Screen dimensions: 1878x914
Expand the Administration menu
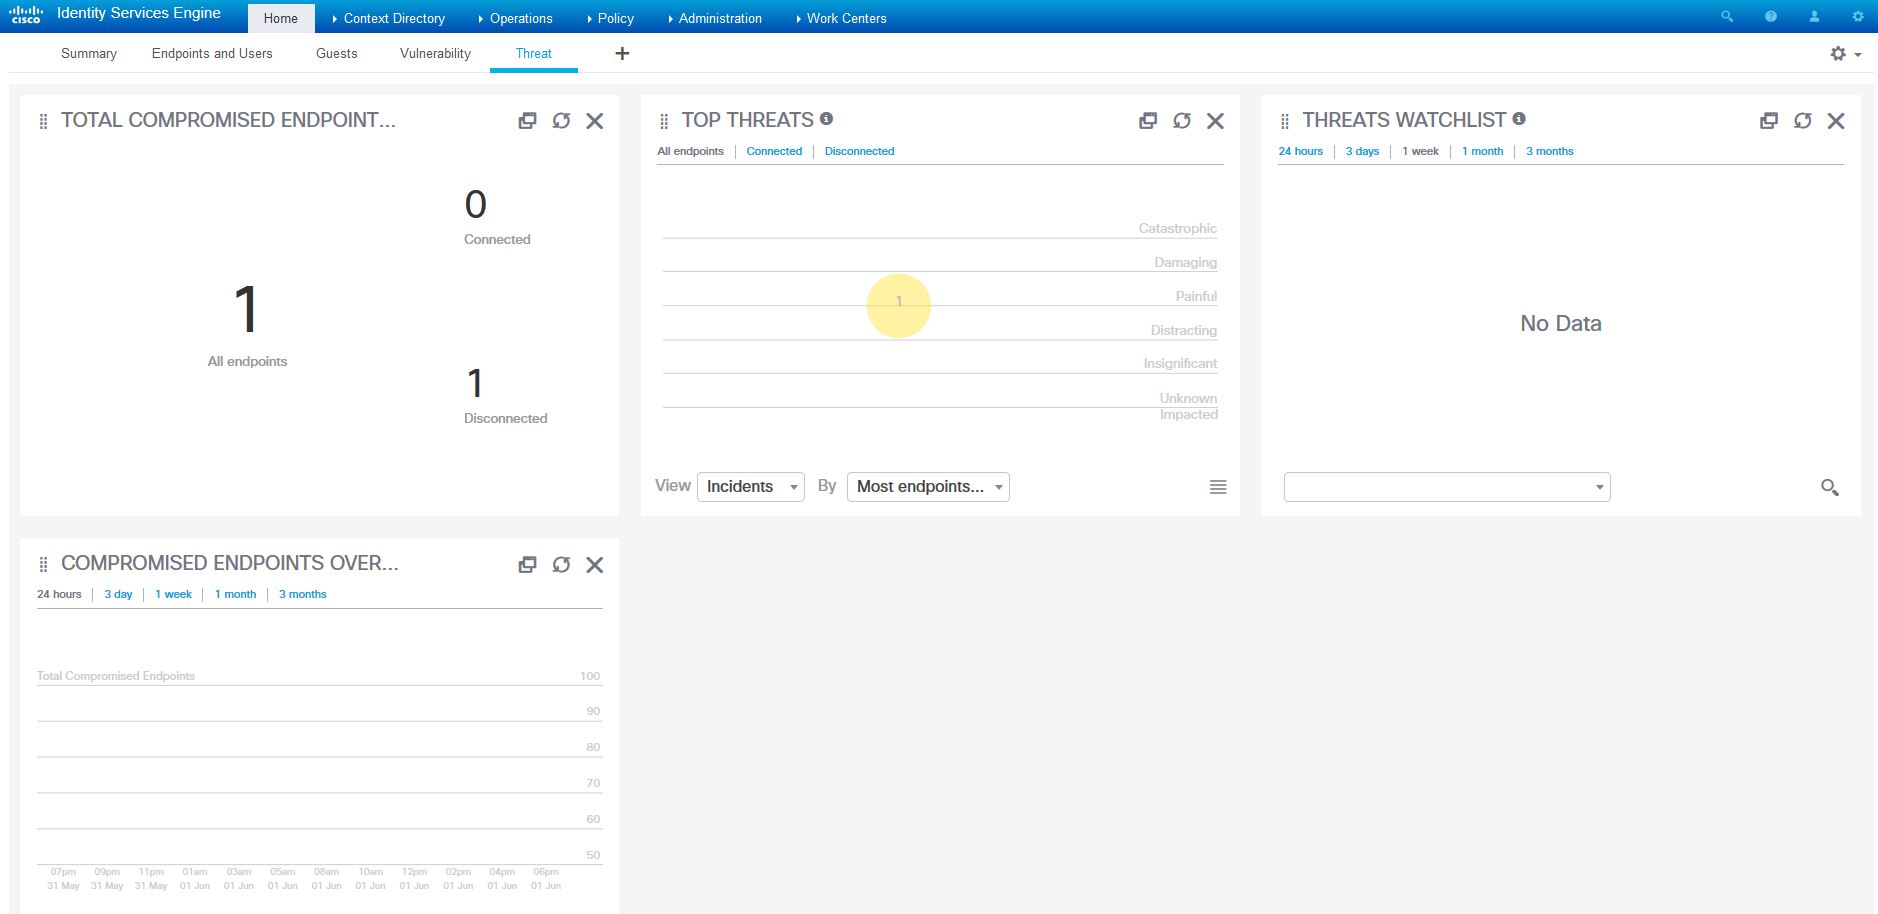pyautogui.click(x=715, y=18)
